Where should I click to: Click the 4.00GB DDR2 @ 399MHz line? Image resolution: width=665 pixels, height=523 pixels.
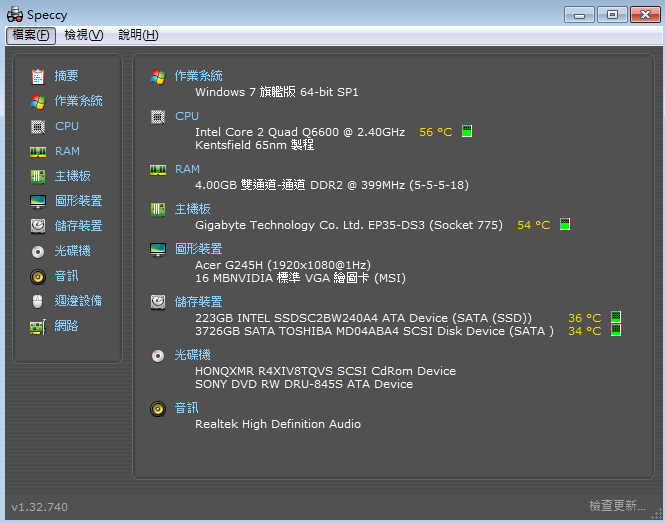point(332,185)
